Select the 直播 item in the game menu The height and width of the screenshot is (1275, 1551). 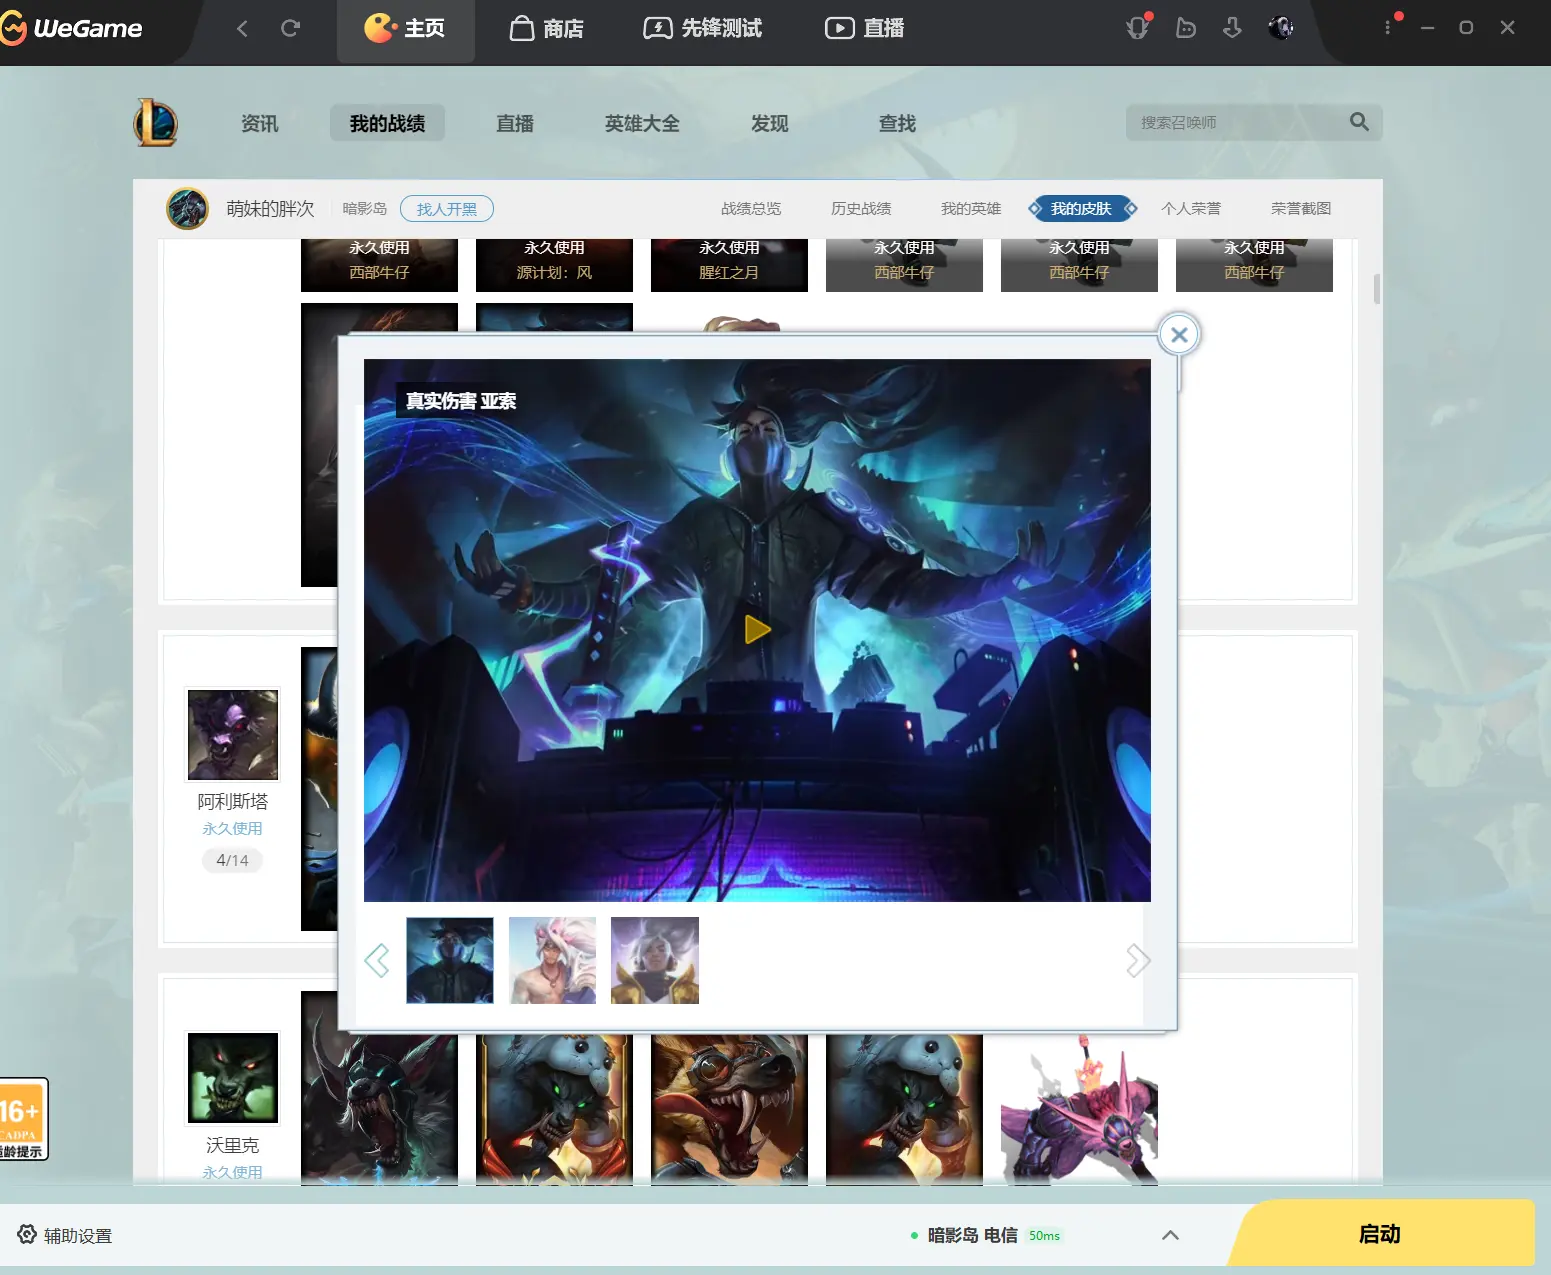[x=515, y=123]
